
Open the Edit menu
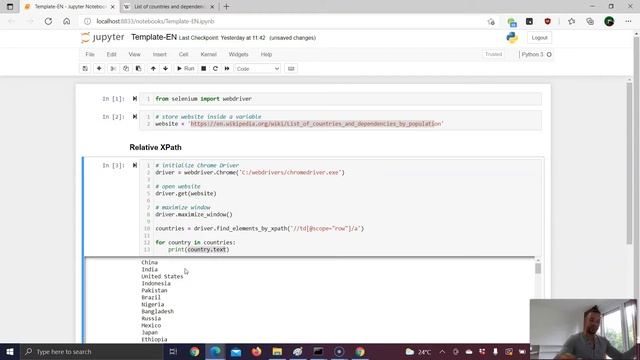coord(111,54)
